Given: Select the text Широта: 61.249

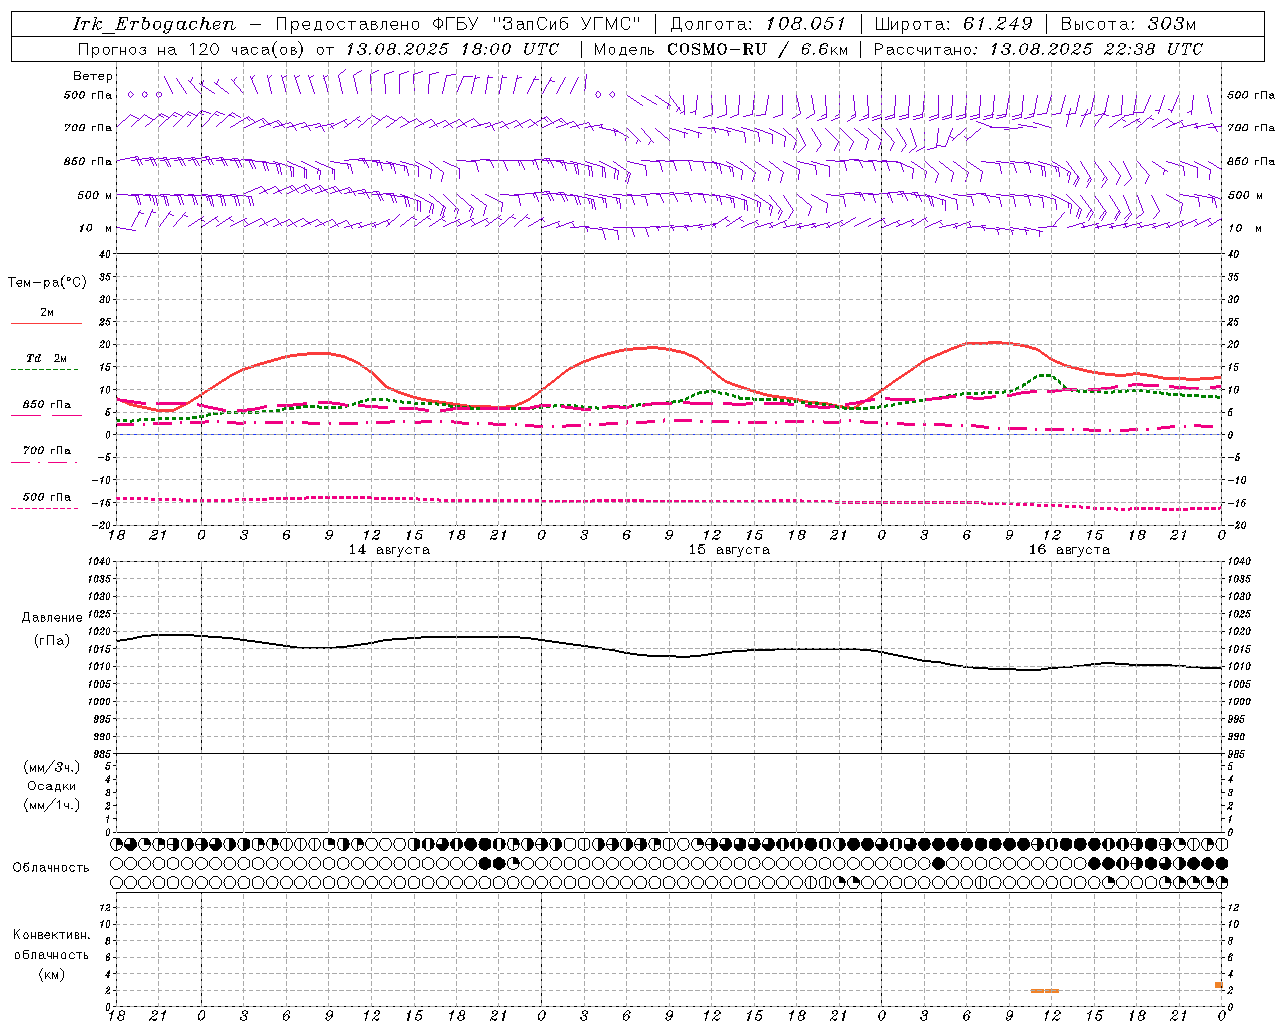Looking at the screenshot, I should (953, 23).
